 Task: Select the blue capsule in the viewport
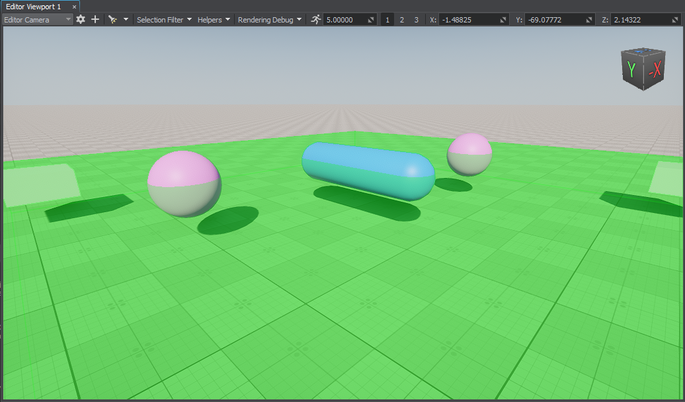coord(368,168)
